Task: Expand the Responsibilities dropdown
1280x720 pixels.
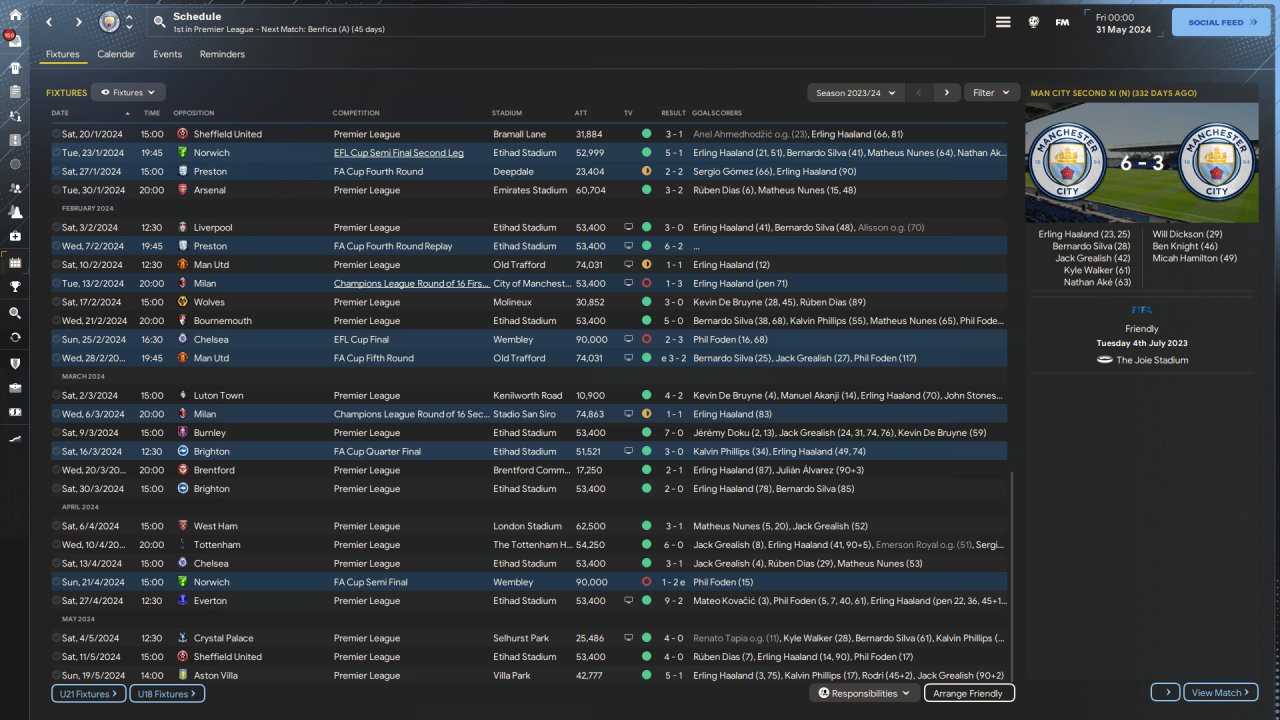Action: 864,693
